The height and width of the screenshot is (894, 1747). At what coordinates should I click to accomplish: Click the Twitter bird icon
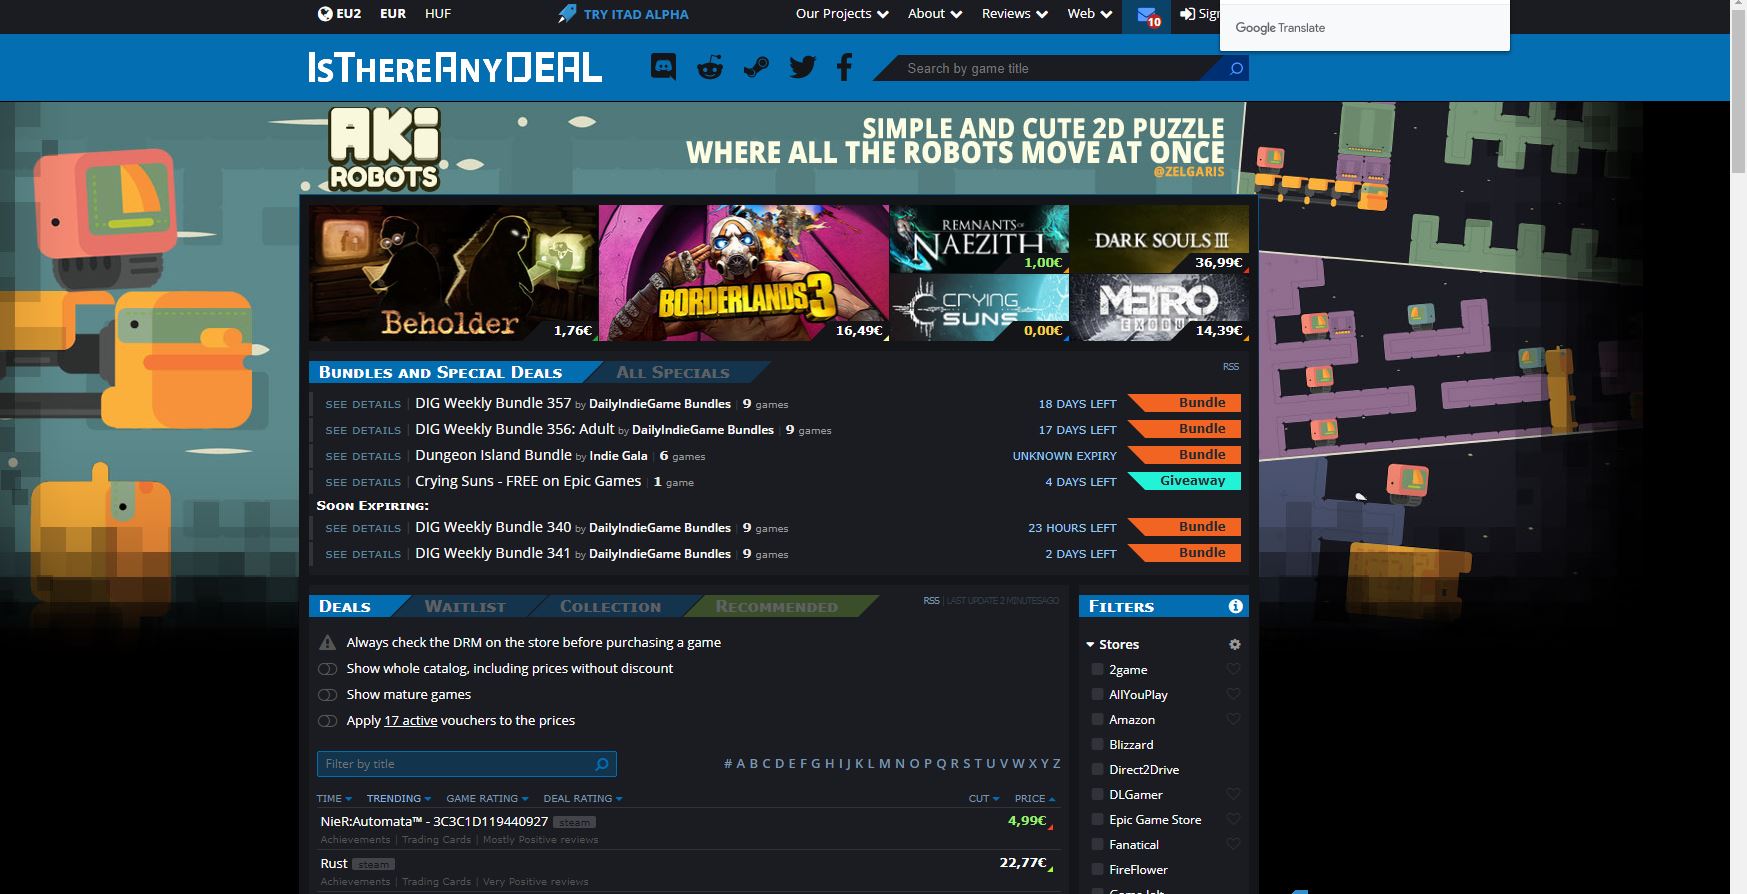(802, 68)
